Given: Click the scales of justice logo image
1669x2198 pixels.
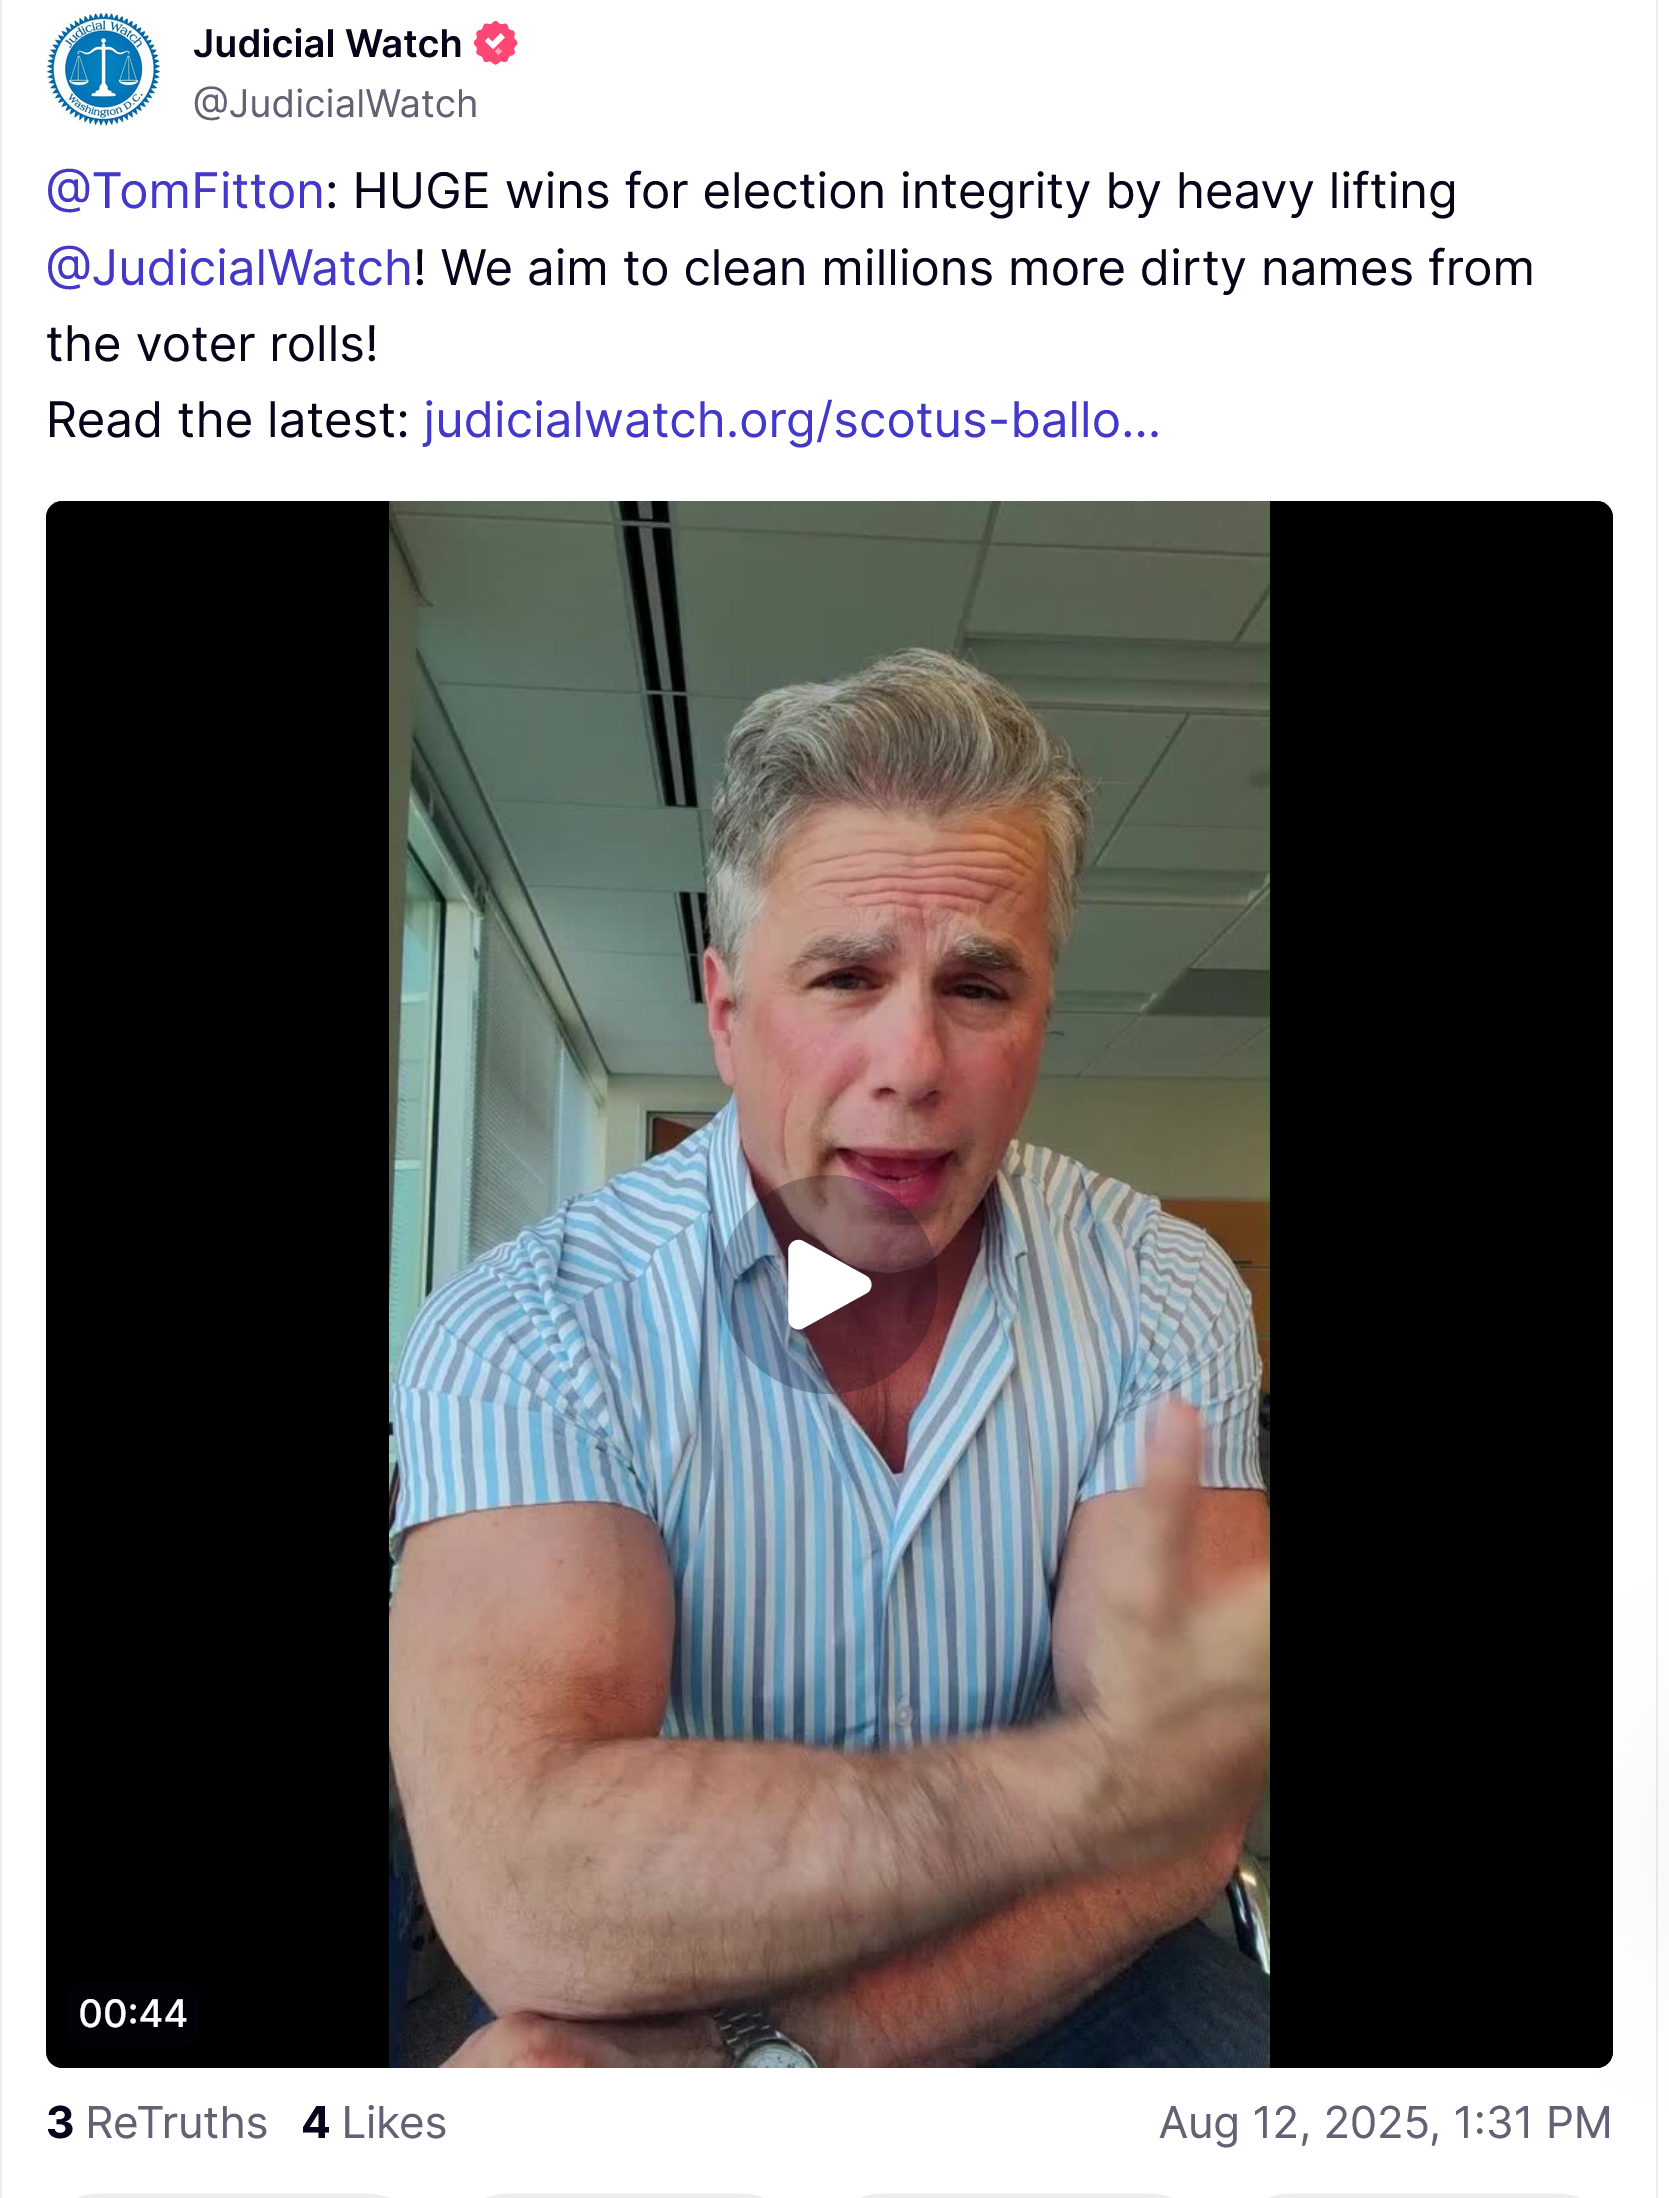Looking at the screenshot, I should pos(104,69).
